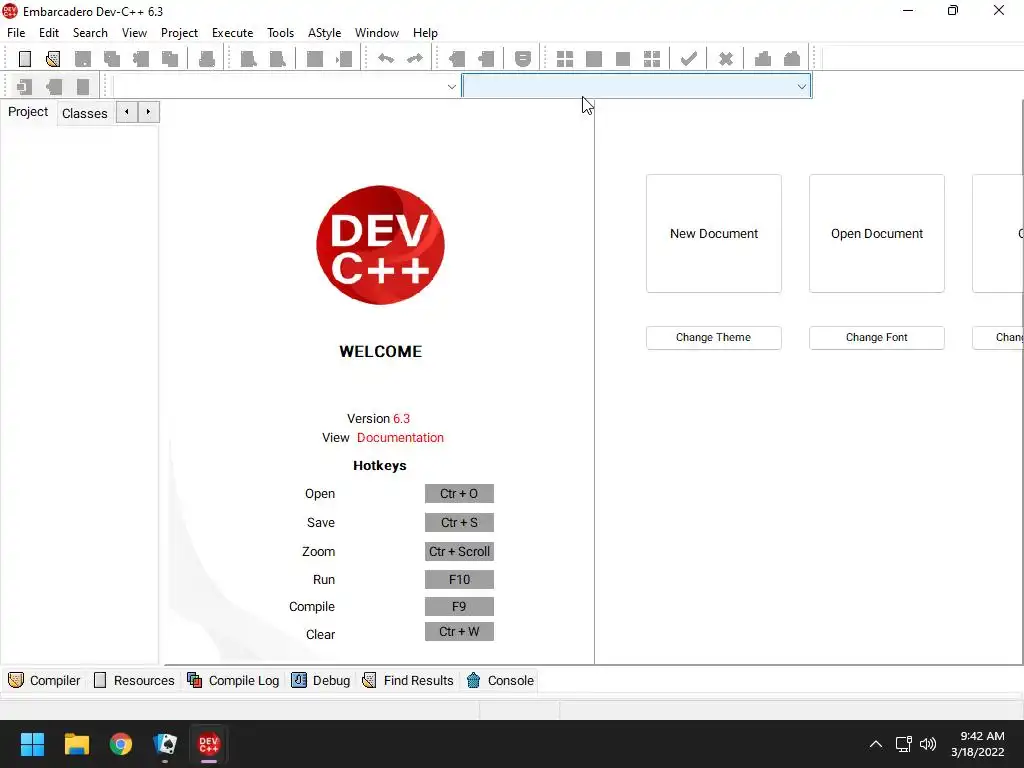Open the File menu
1024x768 pixels.
click(16, 33)
